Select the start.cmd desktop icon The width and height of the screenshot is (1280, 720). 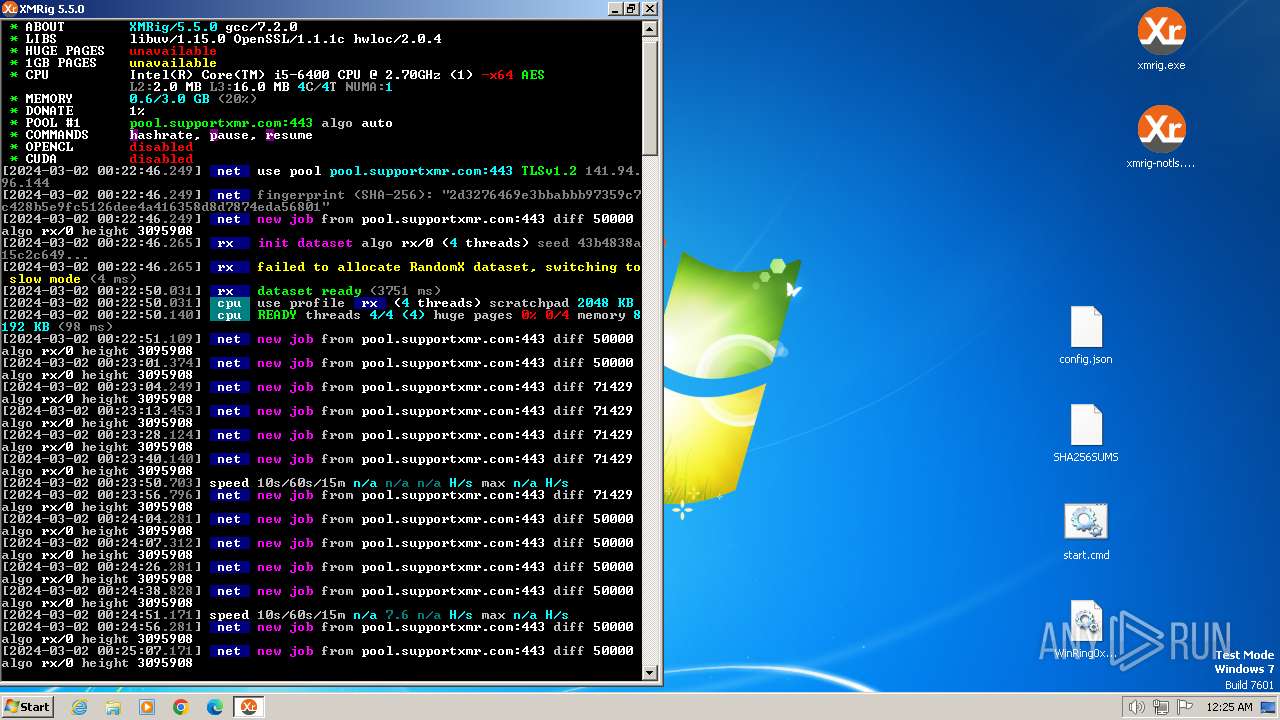point(1086,532)
